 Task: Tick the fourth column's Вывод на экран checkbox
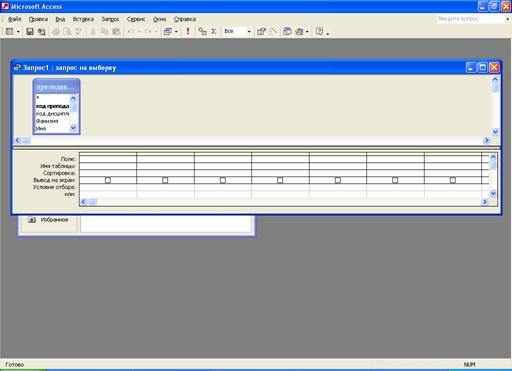click(280, 180)
